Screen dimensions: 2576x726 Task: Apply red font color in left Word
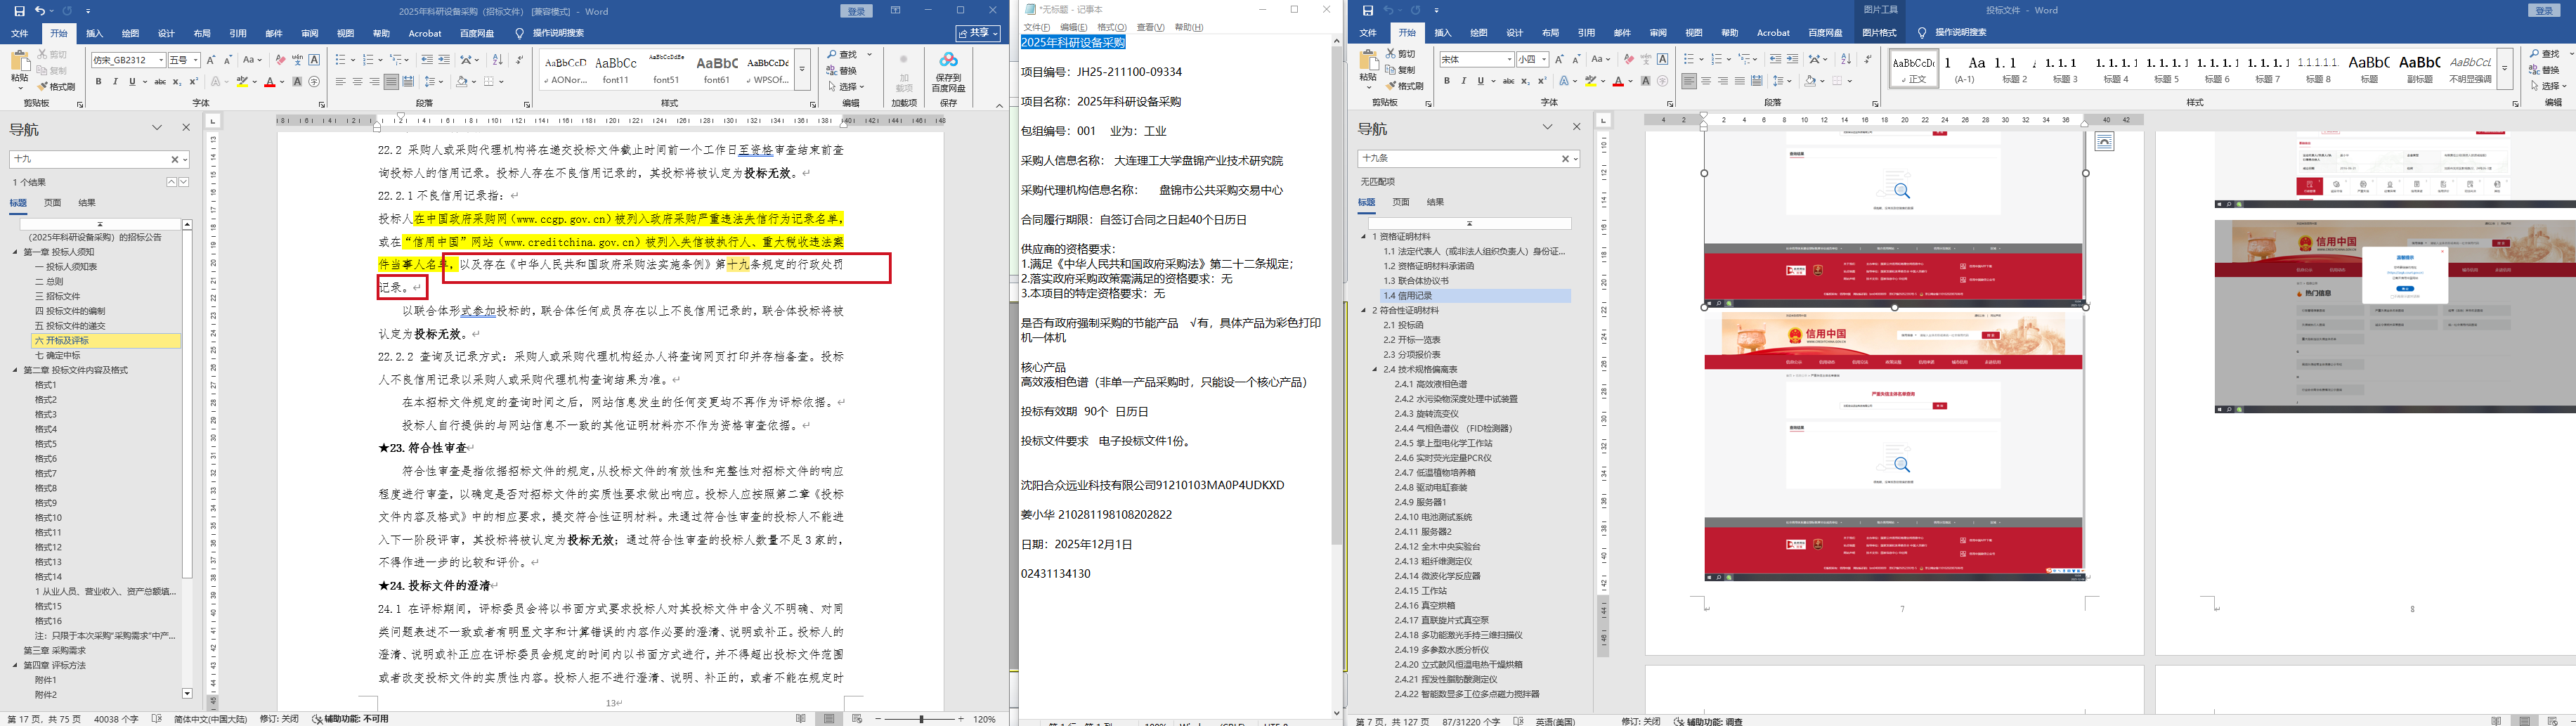coord(269,82)
